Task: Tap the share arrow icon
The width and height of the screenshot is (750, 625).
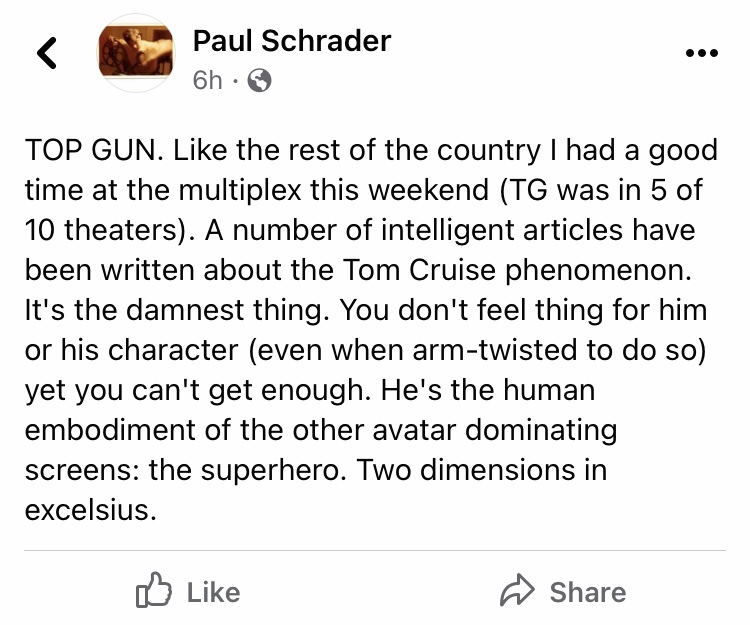Action: 519,592
